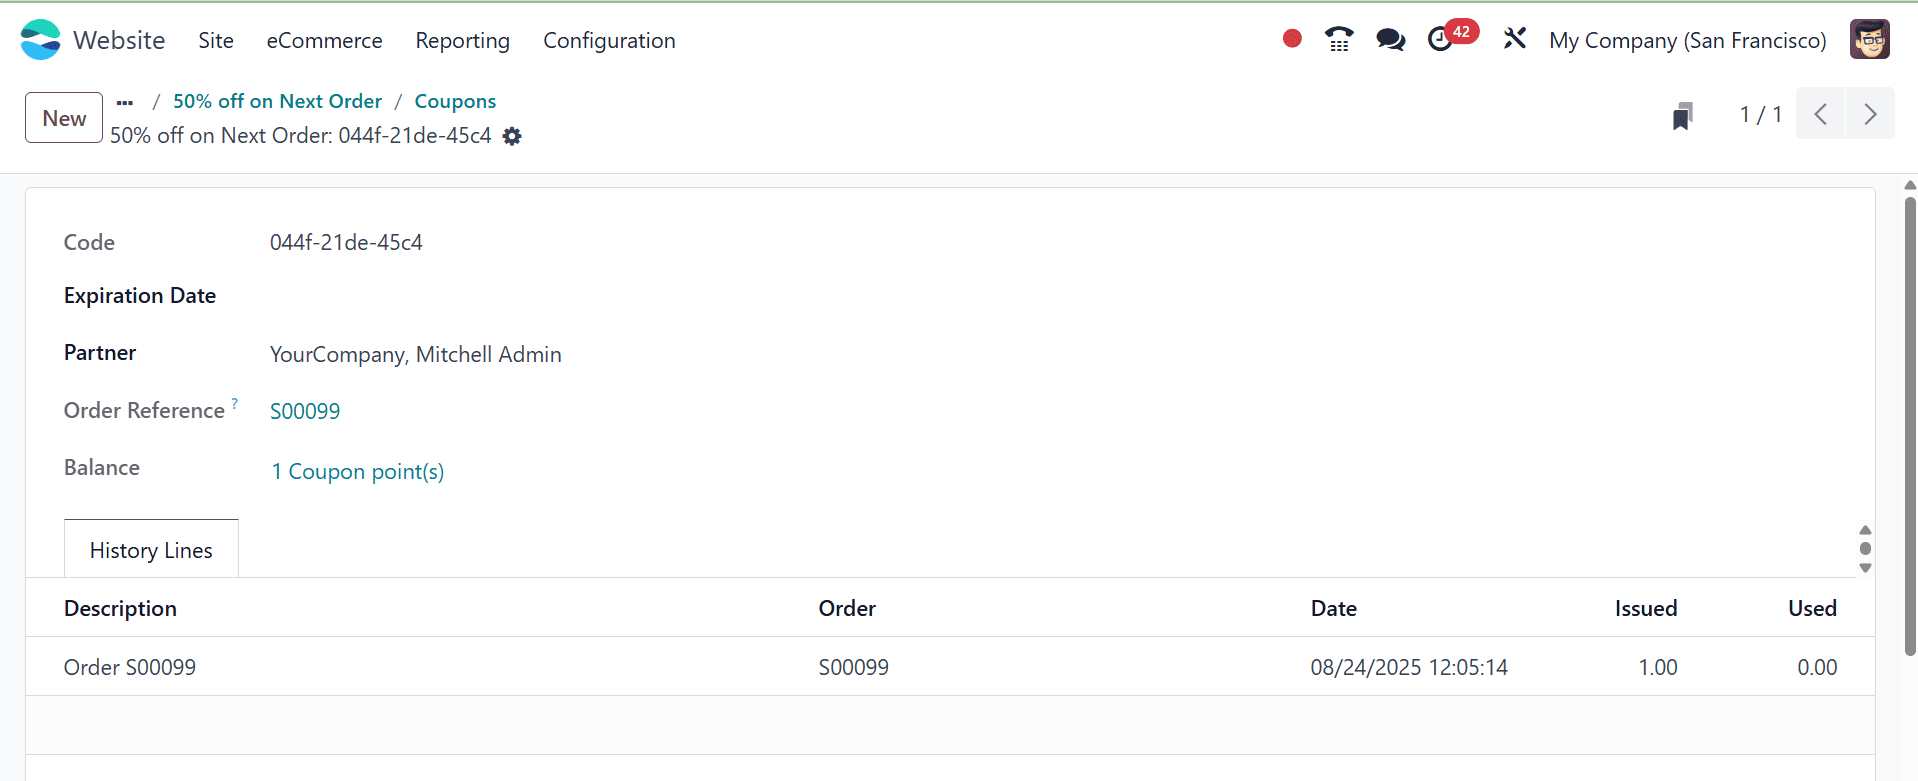
Task: Toggle the favorite bookmark on this coupon
Action: (1682, 115)
